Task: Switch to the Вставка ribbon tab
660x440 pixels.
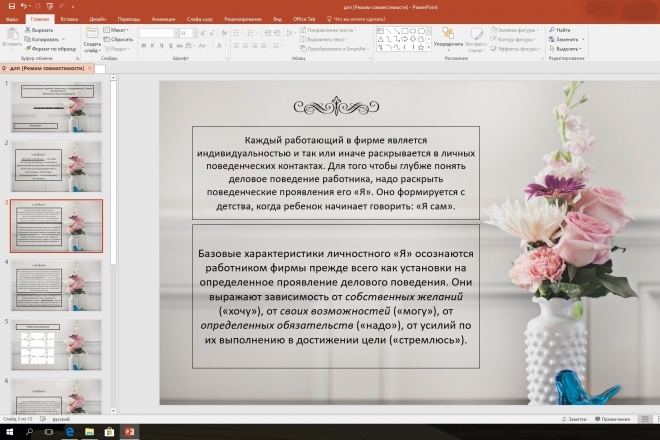Action: [69, 19]
